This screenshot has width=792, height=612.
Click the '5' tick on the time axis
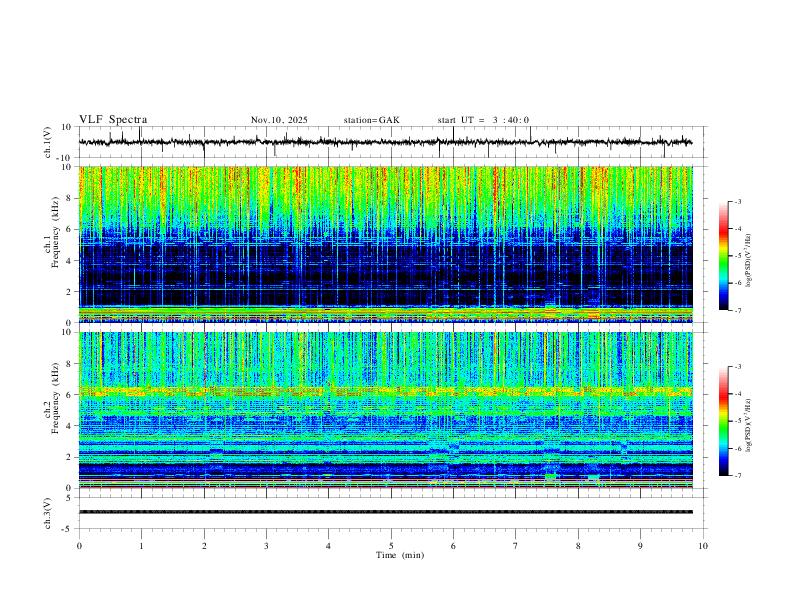tap(391, 546)
